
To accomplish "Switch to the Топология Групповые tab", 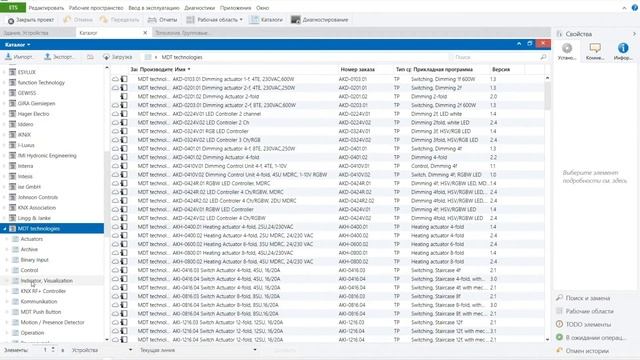I will pyautogui.click(x=182, y=33).
